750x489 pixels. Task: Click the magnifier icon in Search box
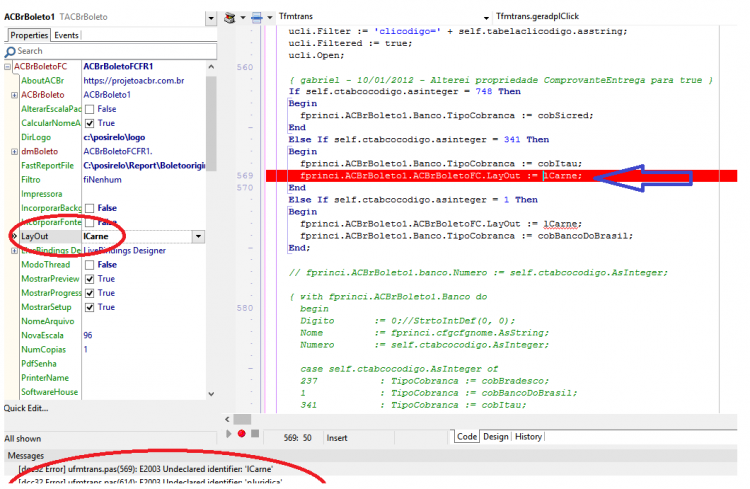click(x=10, y=52)
